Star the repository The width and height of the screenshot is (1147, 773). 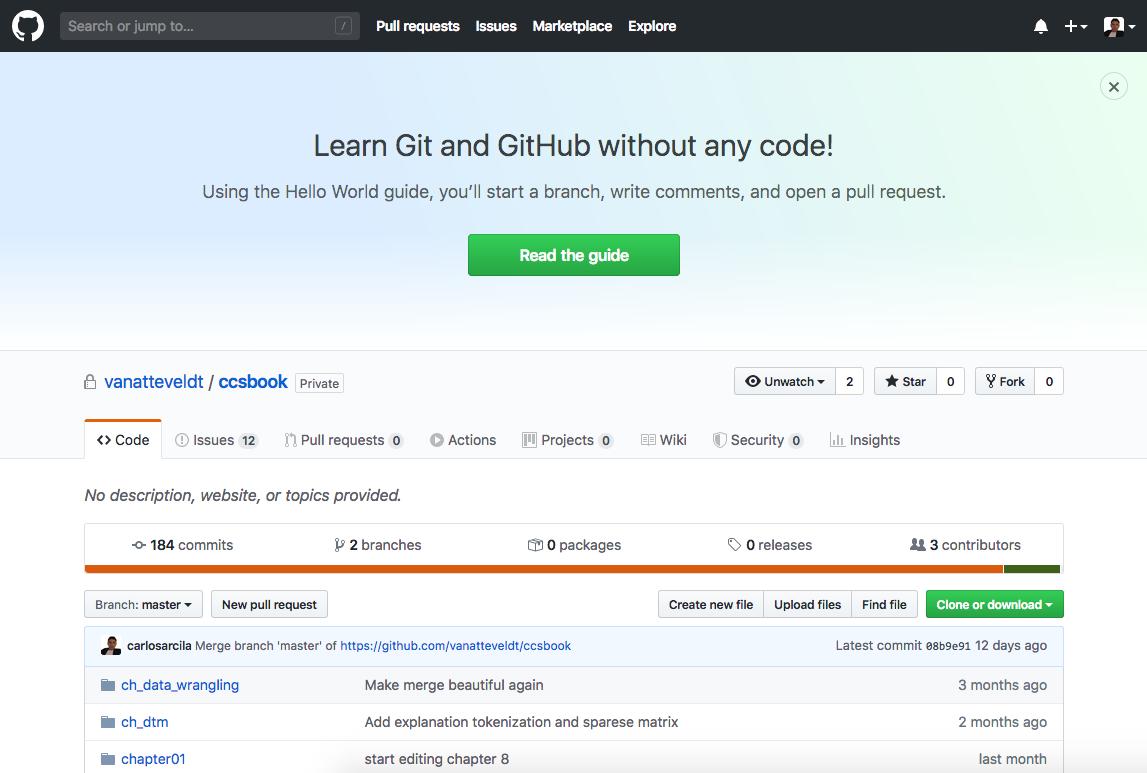pos(906,381)
